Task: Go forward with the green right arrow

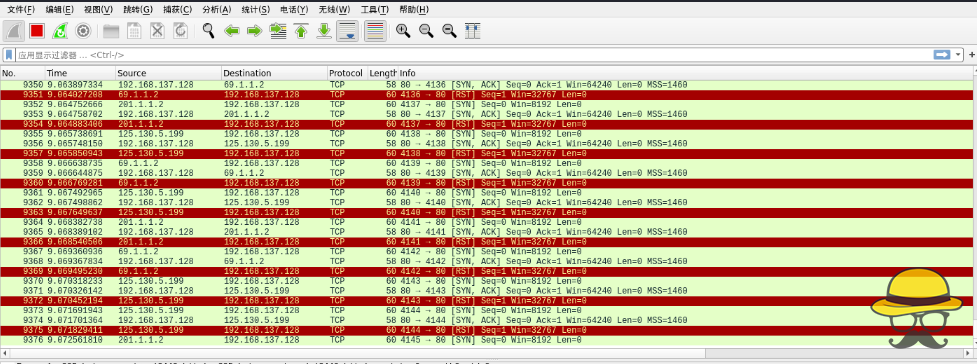Action: 254,31
